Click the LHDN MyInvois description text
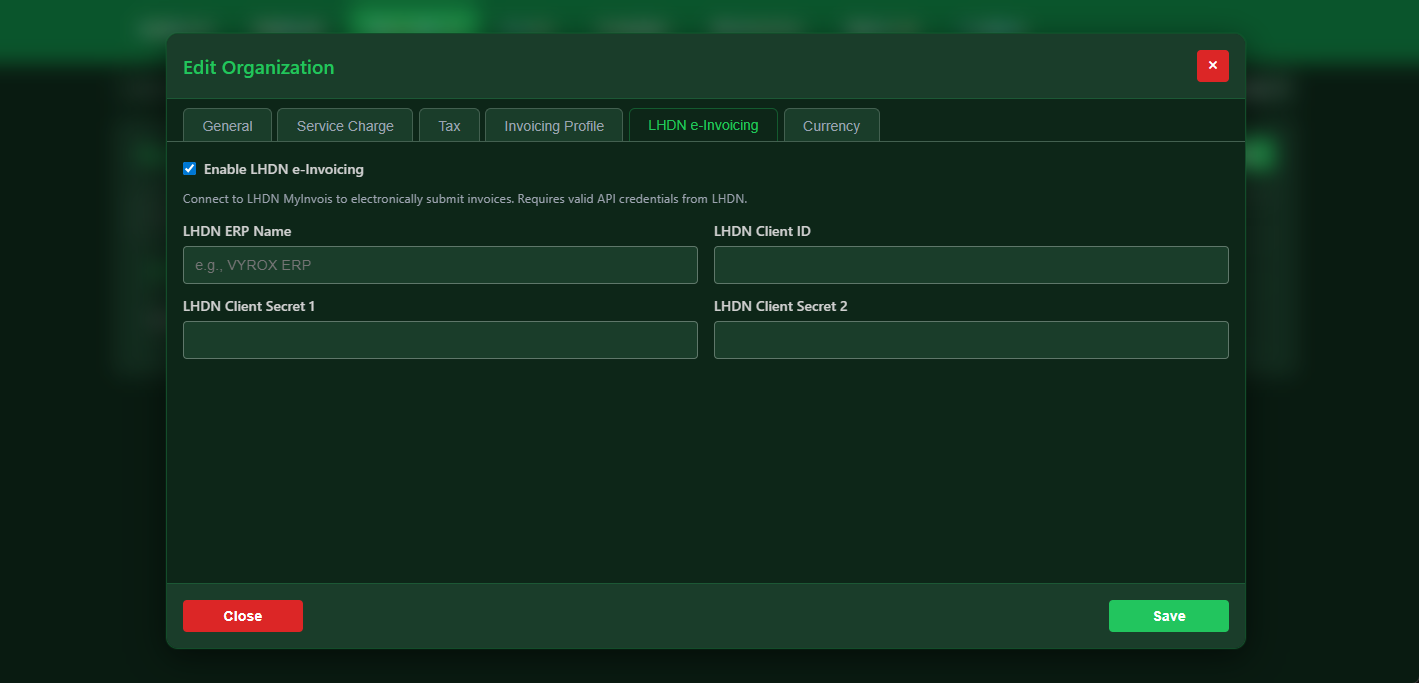Viewport: 1419px width, 683px height. pos(463,198)
